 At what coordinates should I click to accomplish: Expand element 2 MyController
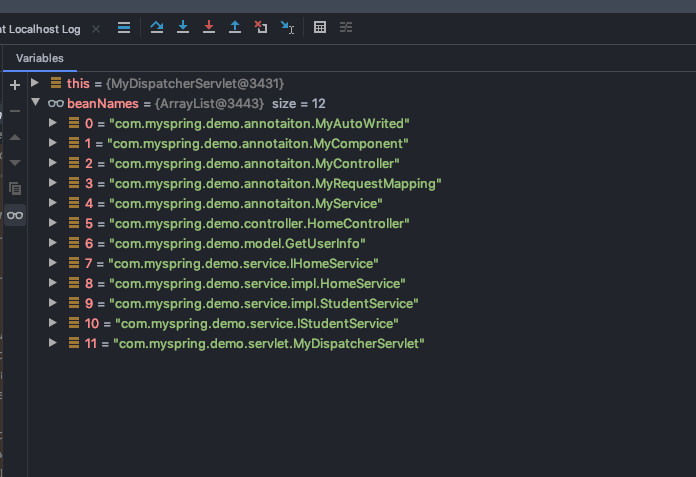pos(52,162)
